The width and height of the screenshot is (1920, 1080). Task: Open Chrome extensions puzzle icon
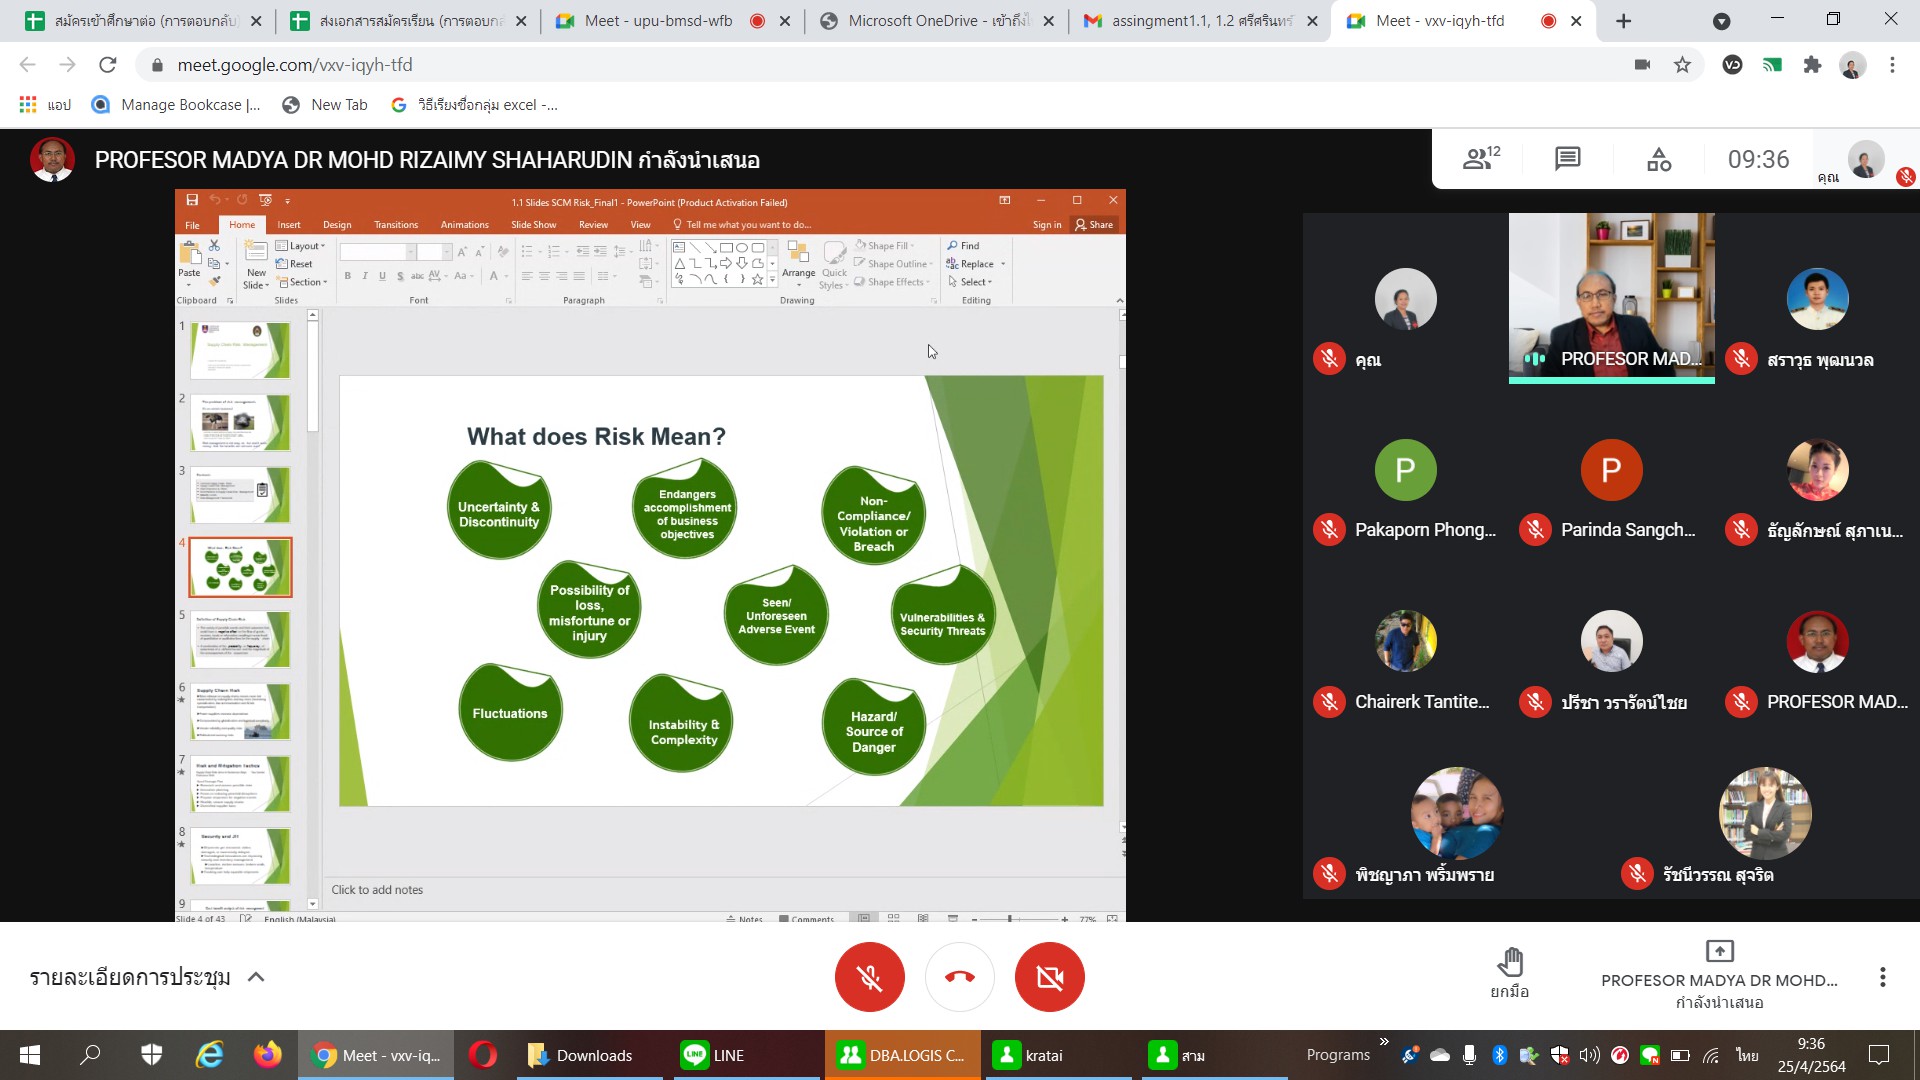point(1812,65)
